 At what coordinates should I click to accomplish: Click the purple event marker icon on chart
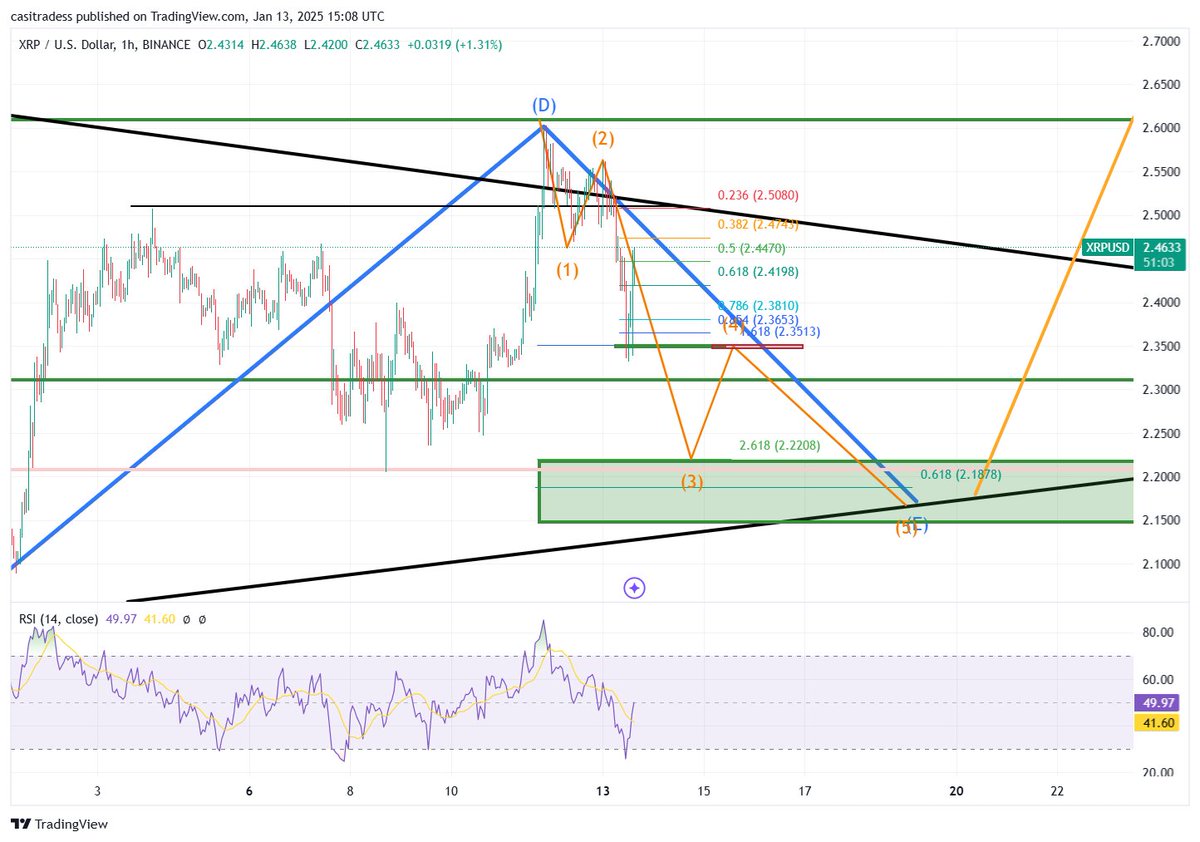(634, 588)
